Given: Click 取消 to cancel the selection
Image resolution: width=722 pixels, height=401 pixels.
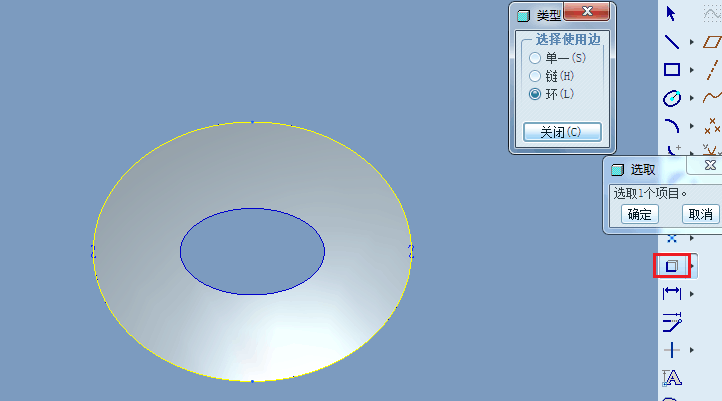Looking at the screenshot, I should (701, 214).
